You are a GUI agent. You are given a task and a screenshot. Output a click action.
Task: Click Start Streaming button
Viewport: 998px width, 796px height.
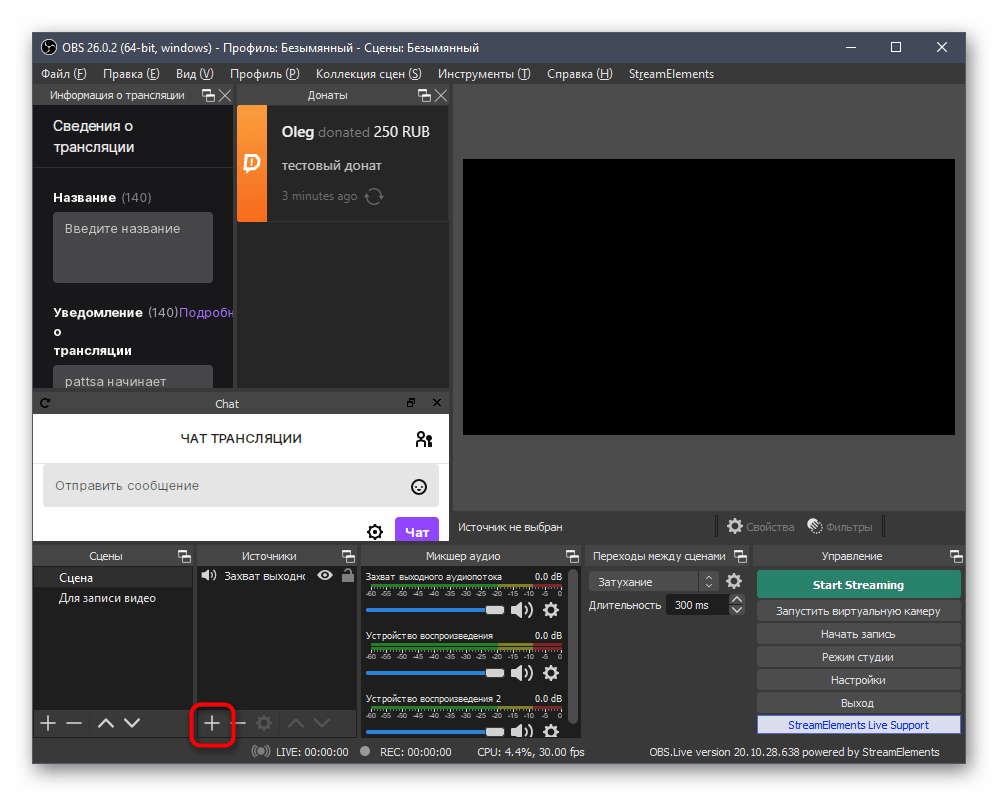pyautogui.click(x=858, y=585)
